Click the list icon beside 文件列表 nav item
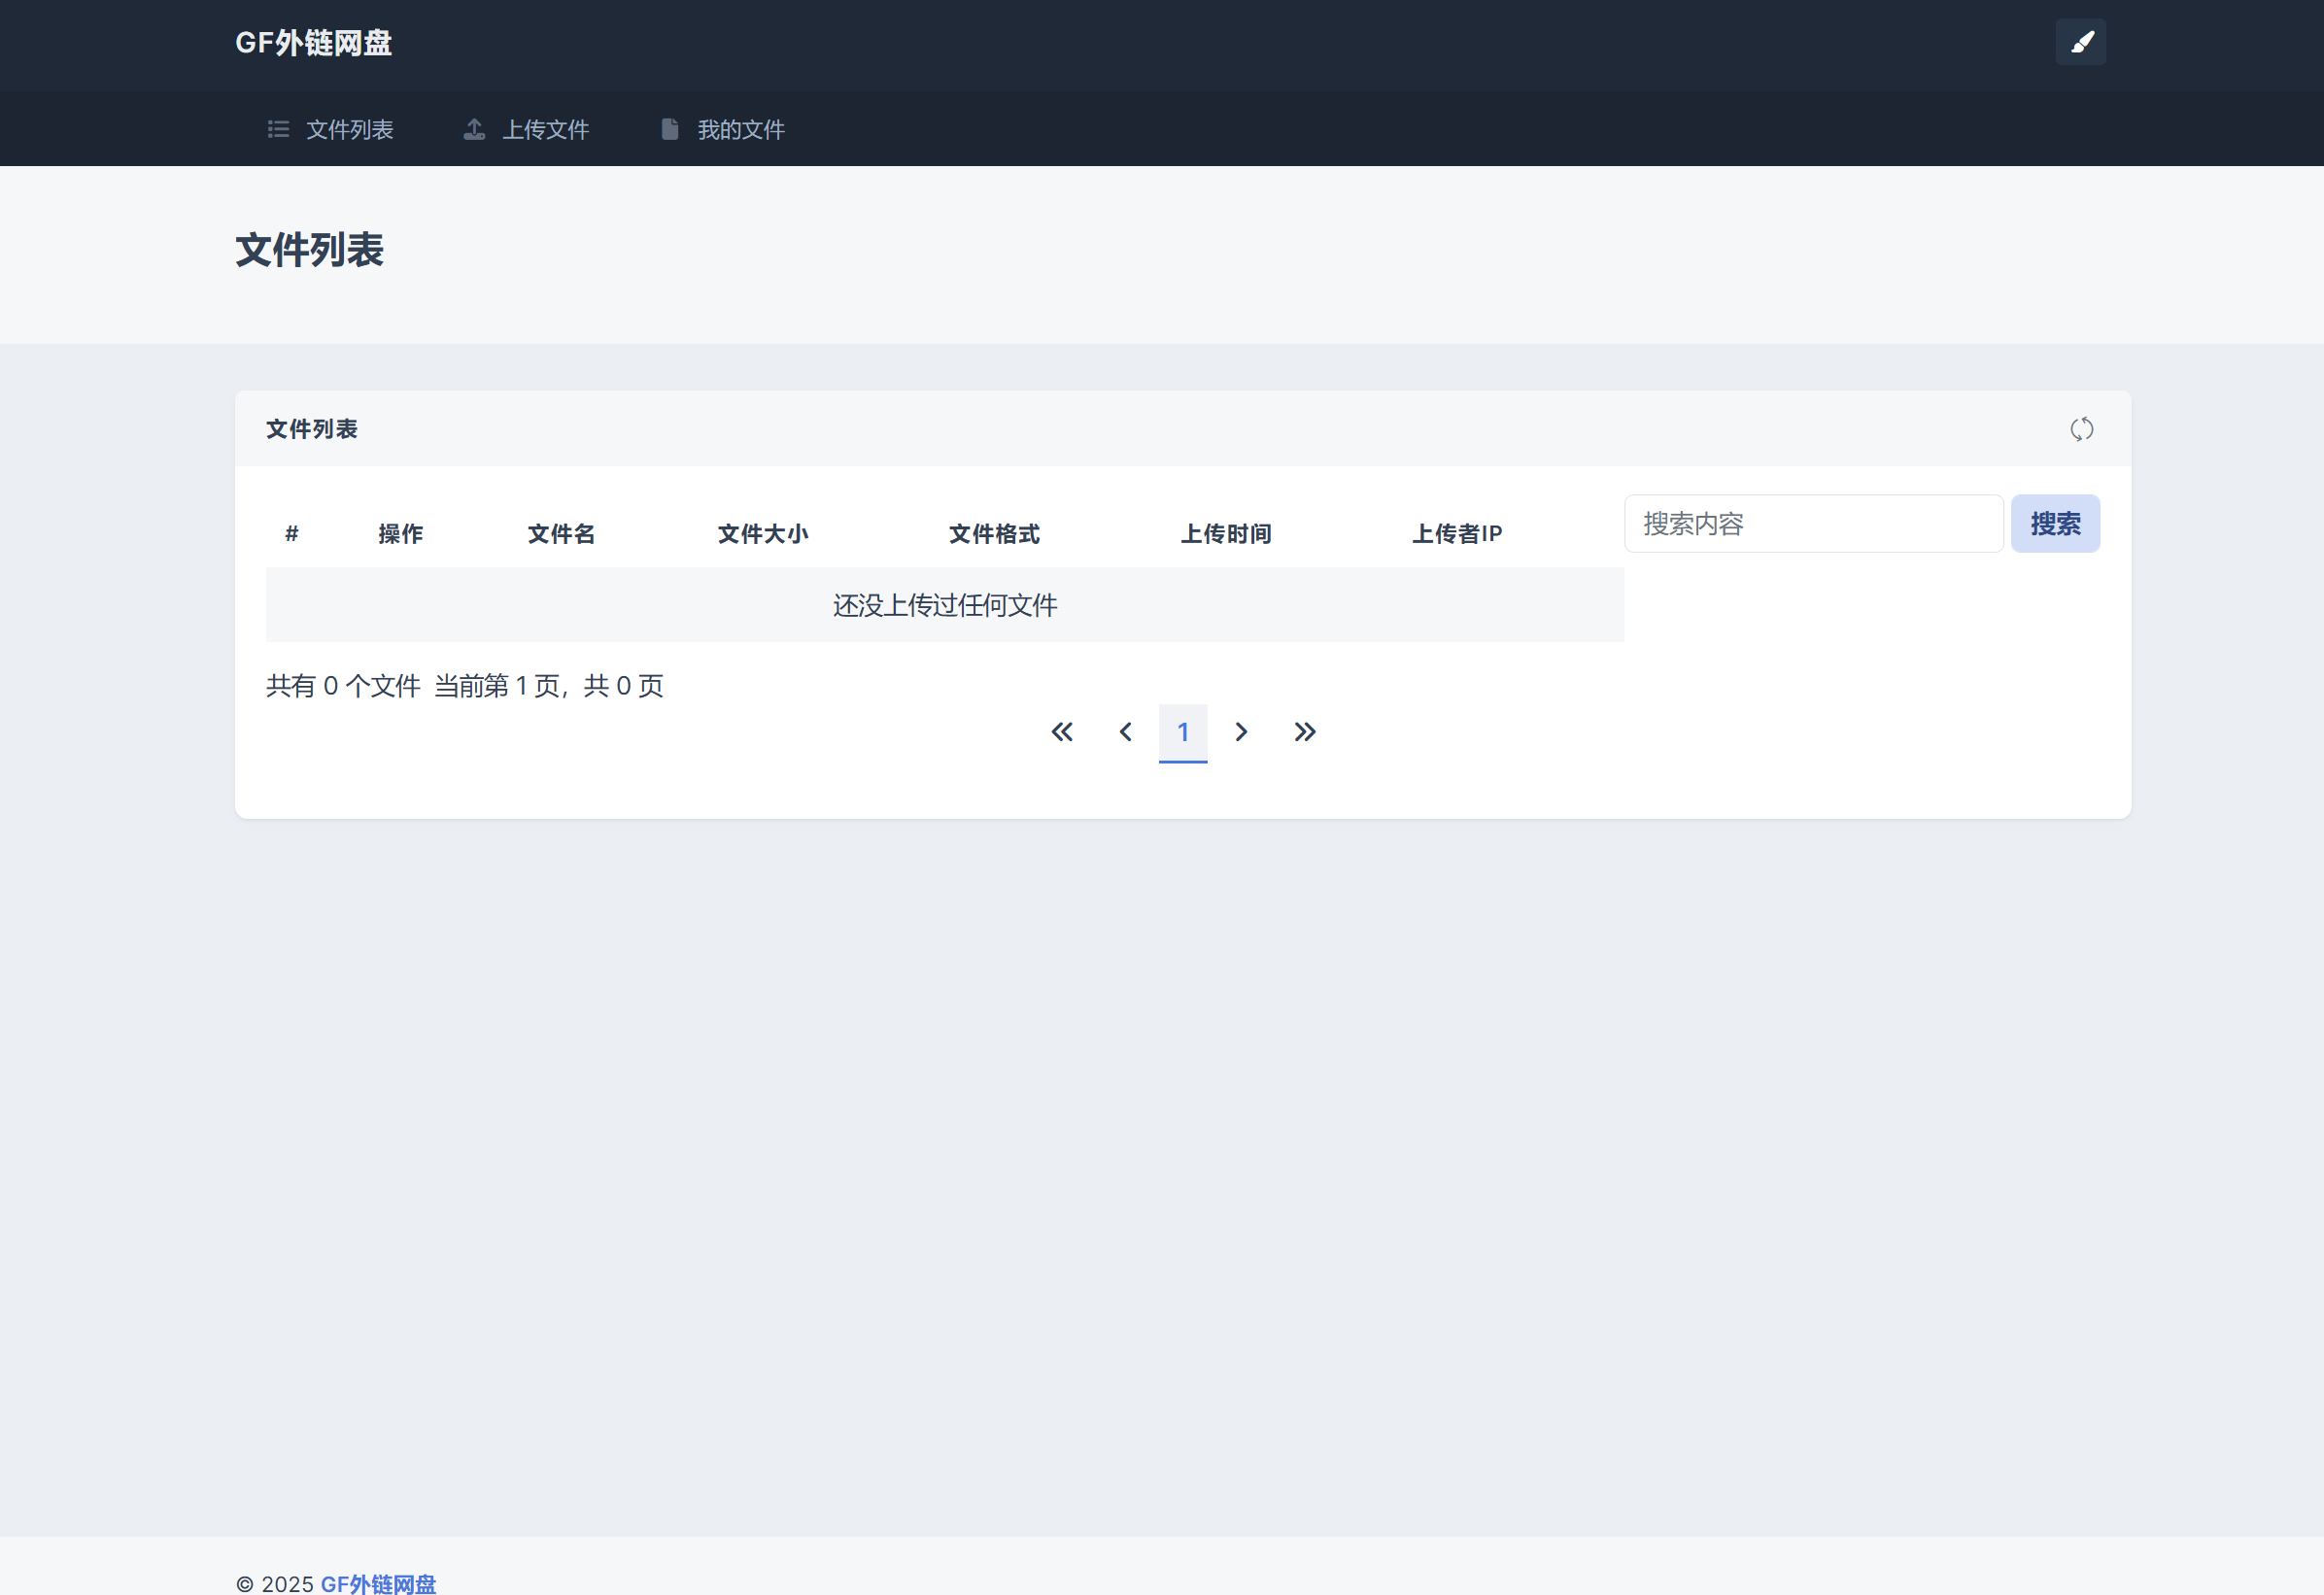 [279, 129]
